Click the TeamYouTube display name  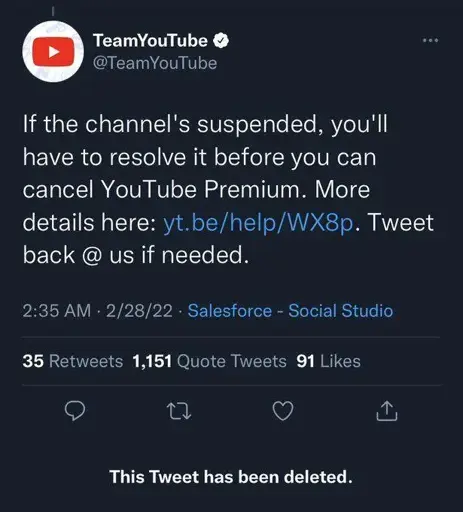(x=150, y=41)
